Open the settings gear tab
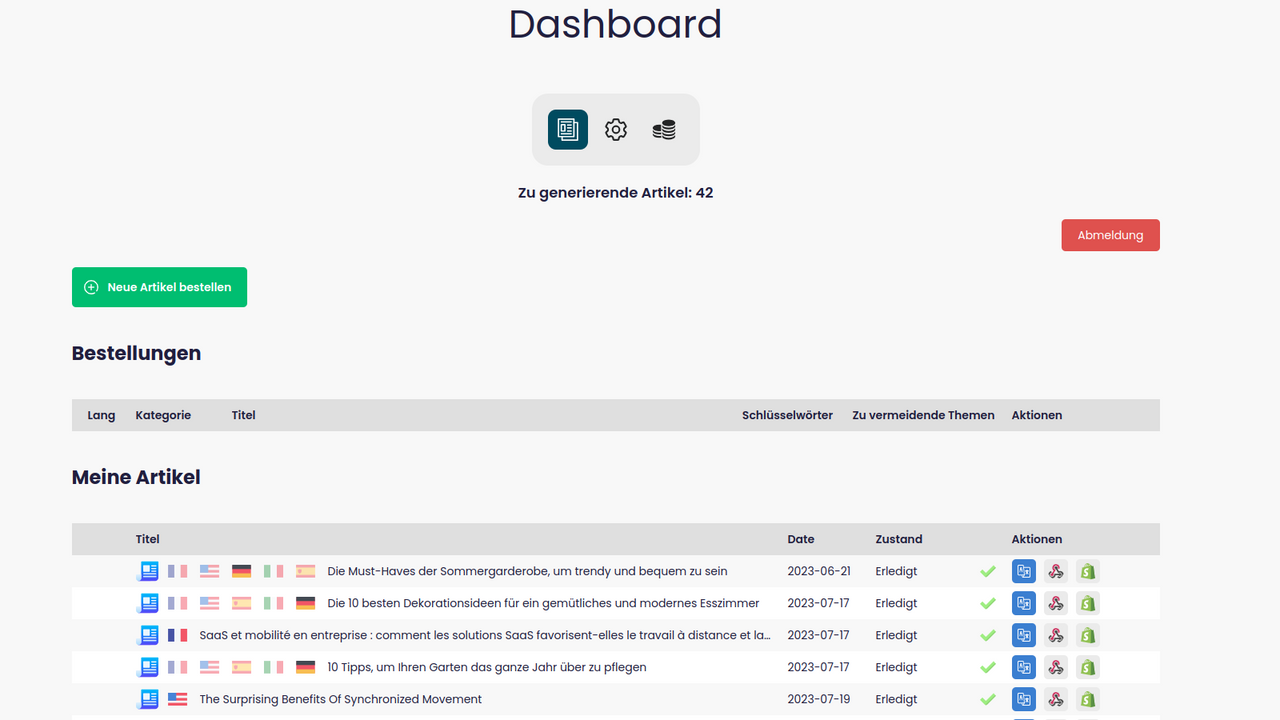This screenshot has width=1280, height=720. 616,130
